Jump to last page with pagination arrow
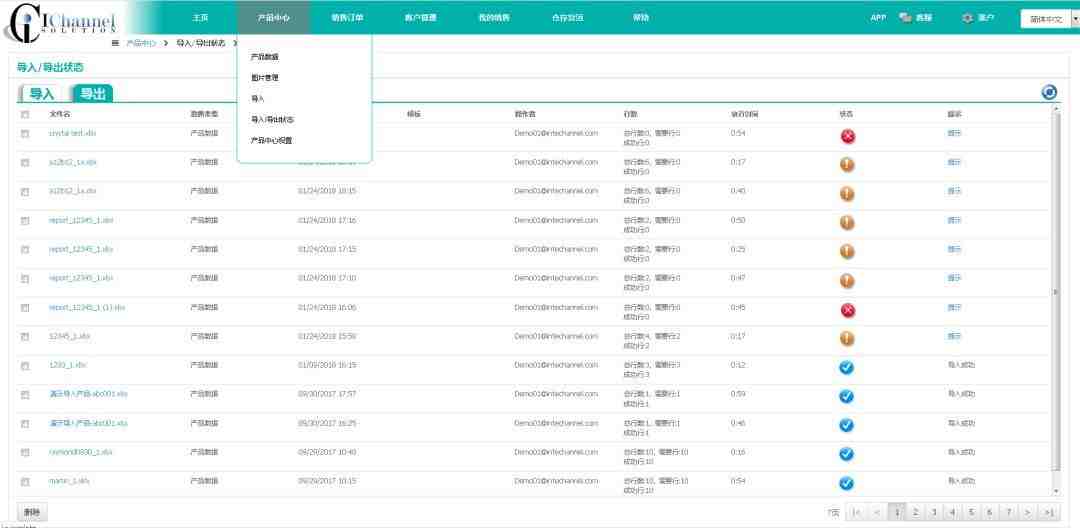The image size is (1080, 528). (1048, 512)
